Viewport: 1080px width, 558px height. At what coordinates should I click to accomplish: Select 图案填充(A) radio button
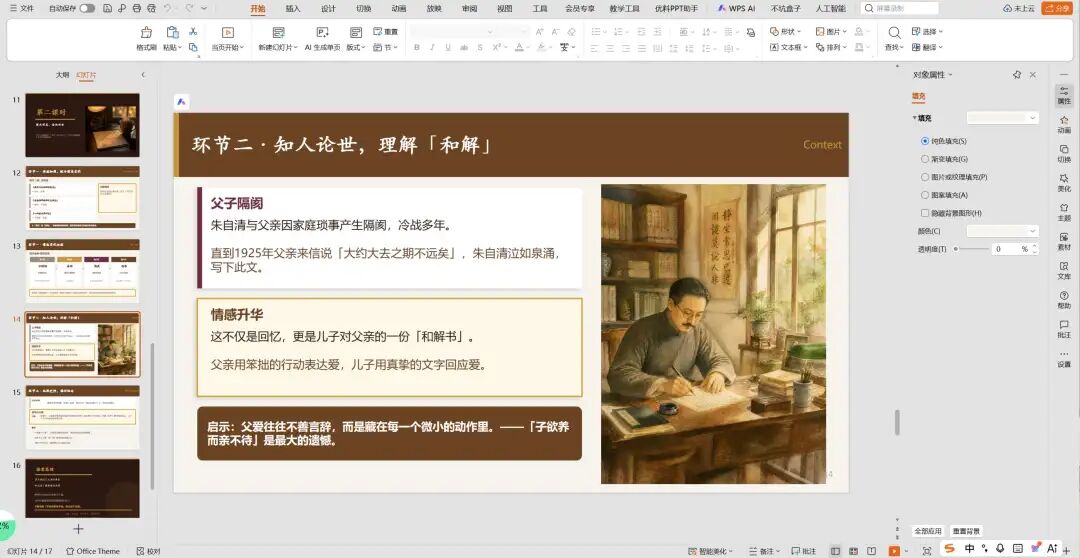coord(925,195)
